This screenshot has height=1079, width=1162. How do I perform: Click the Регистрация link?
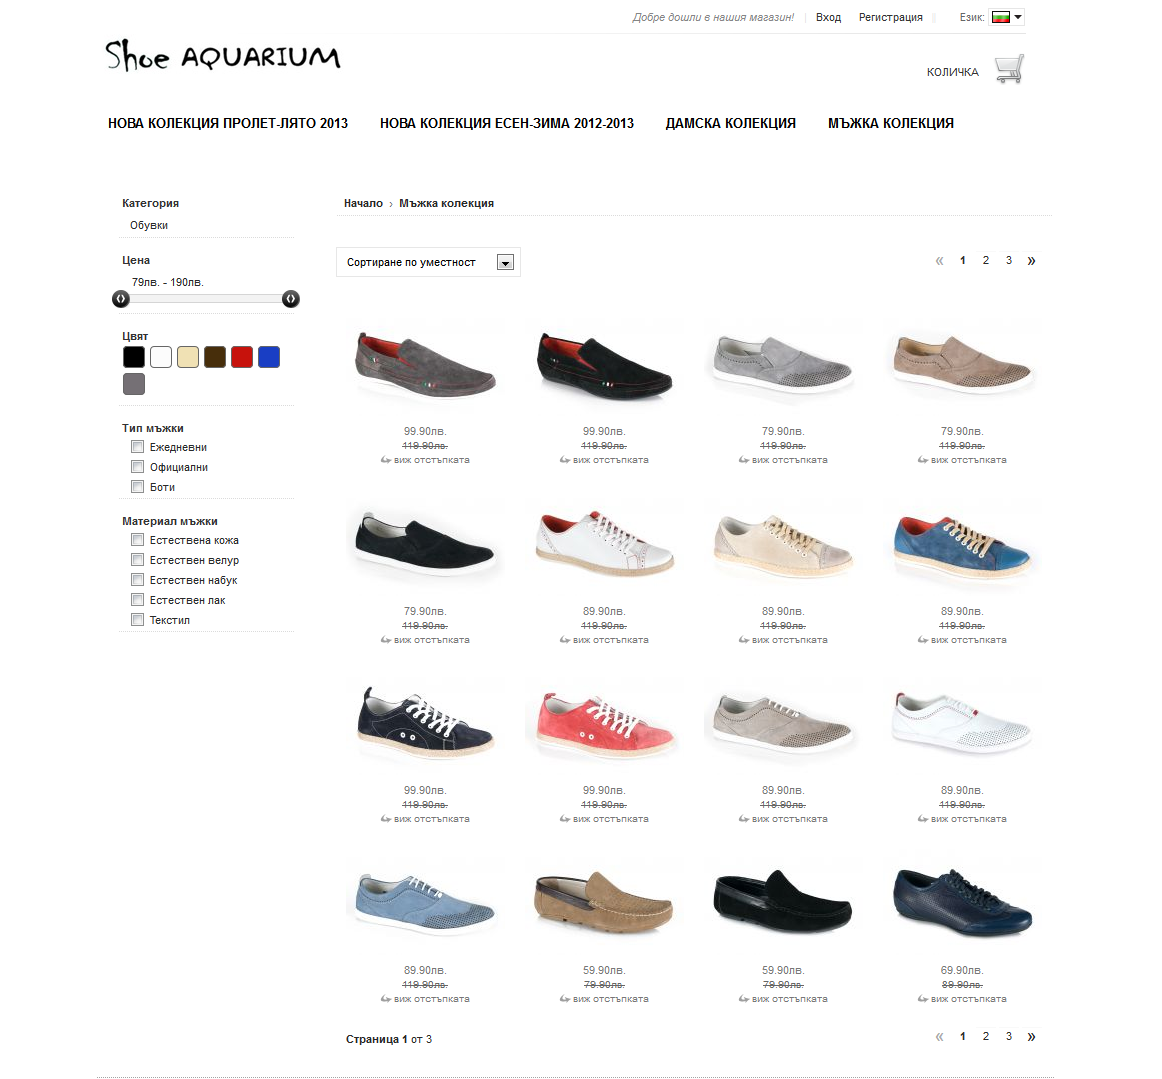click(x=891, y=17)
